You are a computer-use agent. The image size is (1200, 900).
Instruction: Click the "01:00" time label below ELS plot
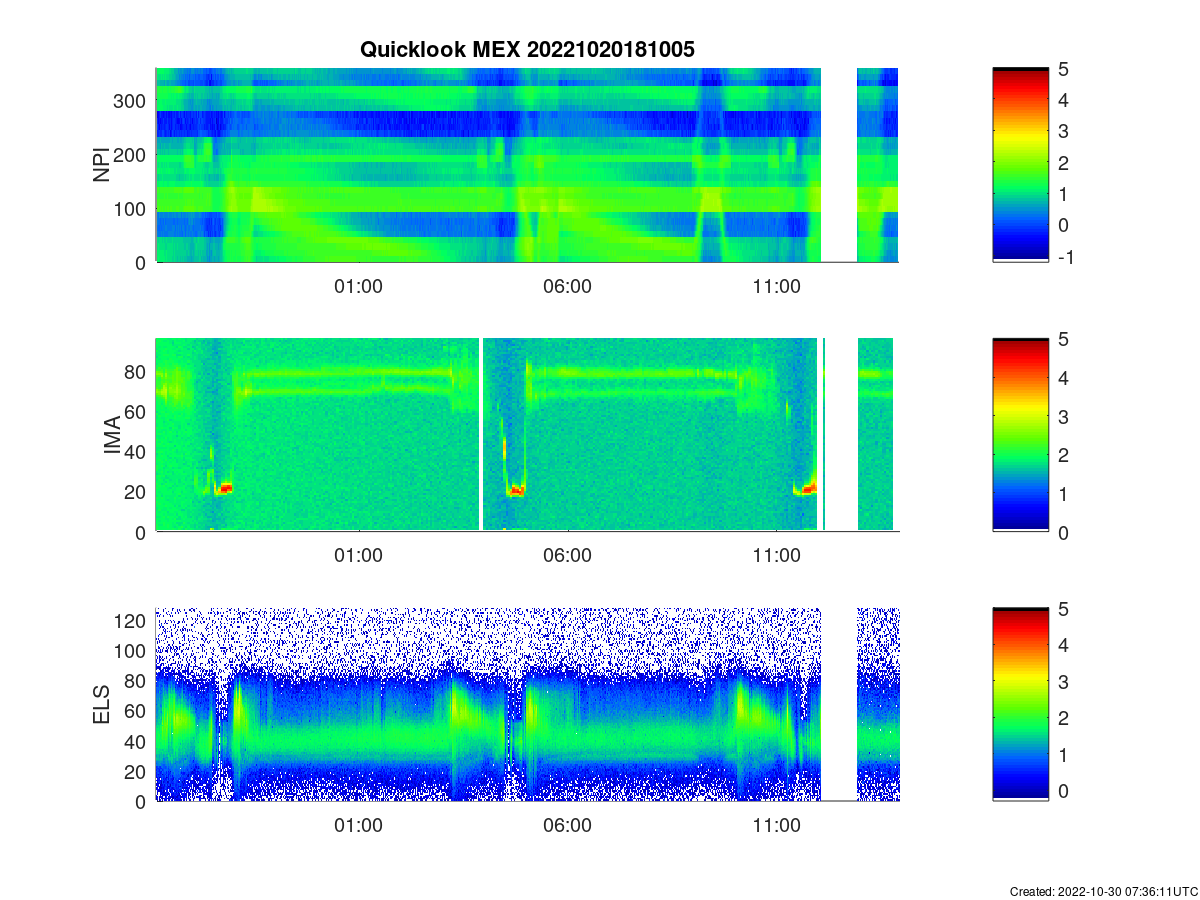(x=358, y=826)
